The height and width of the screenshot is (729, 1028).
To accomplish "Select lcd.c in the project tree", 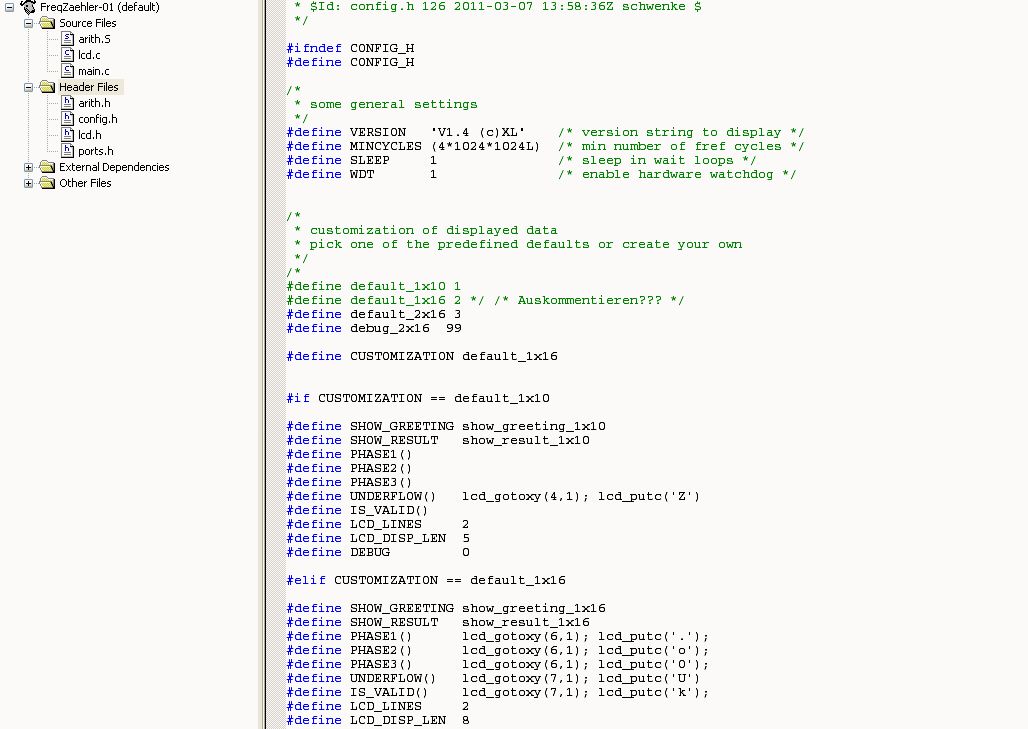I will pos(89,55).
